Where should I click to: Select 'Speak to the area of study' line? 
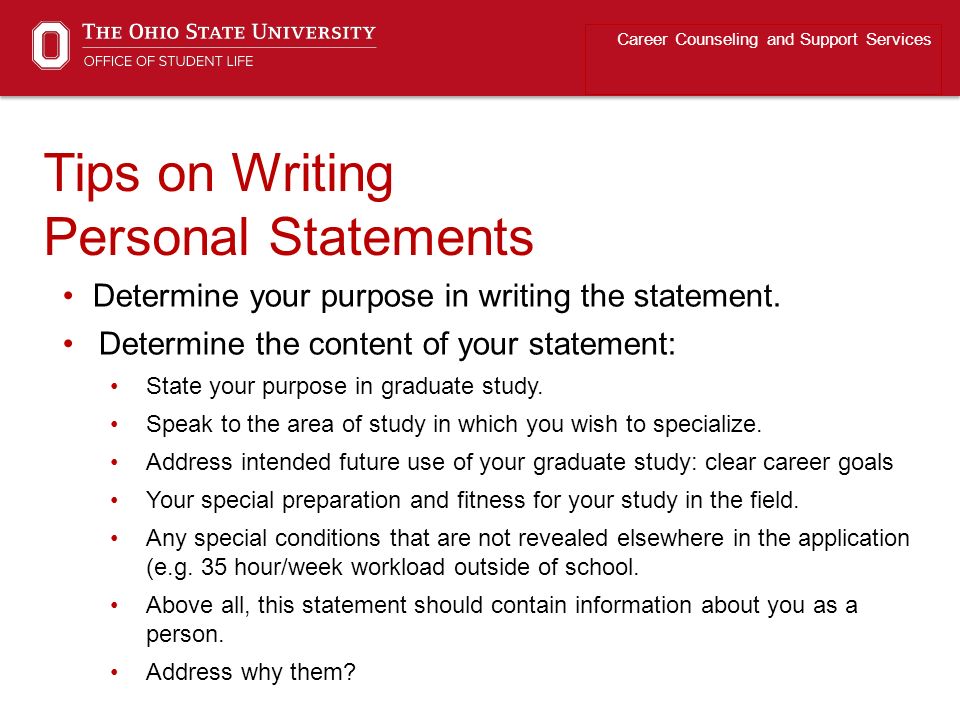454,424
